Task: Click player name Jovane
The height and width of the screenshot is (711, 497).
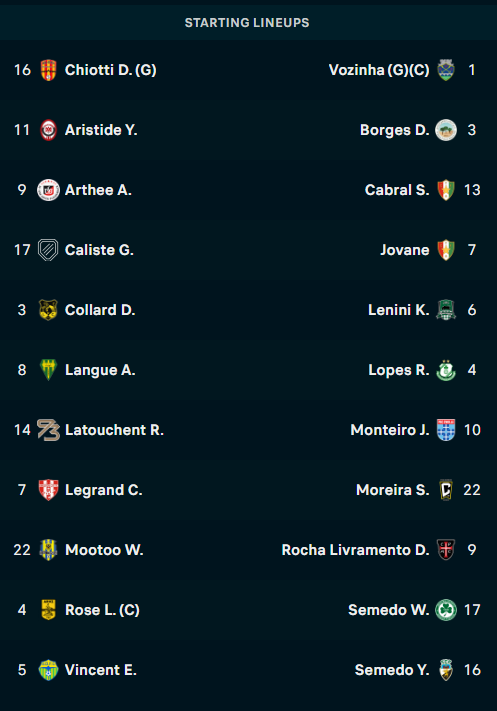Action: pos(404,250)
